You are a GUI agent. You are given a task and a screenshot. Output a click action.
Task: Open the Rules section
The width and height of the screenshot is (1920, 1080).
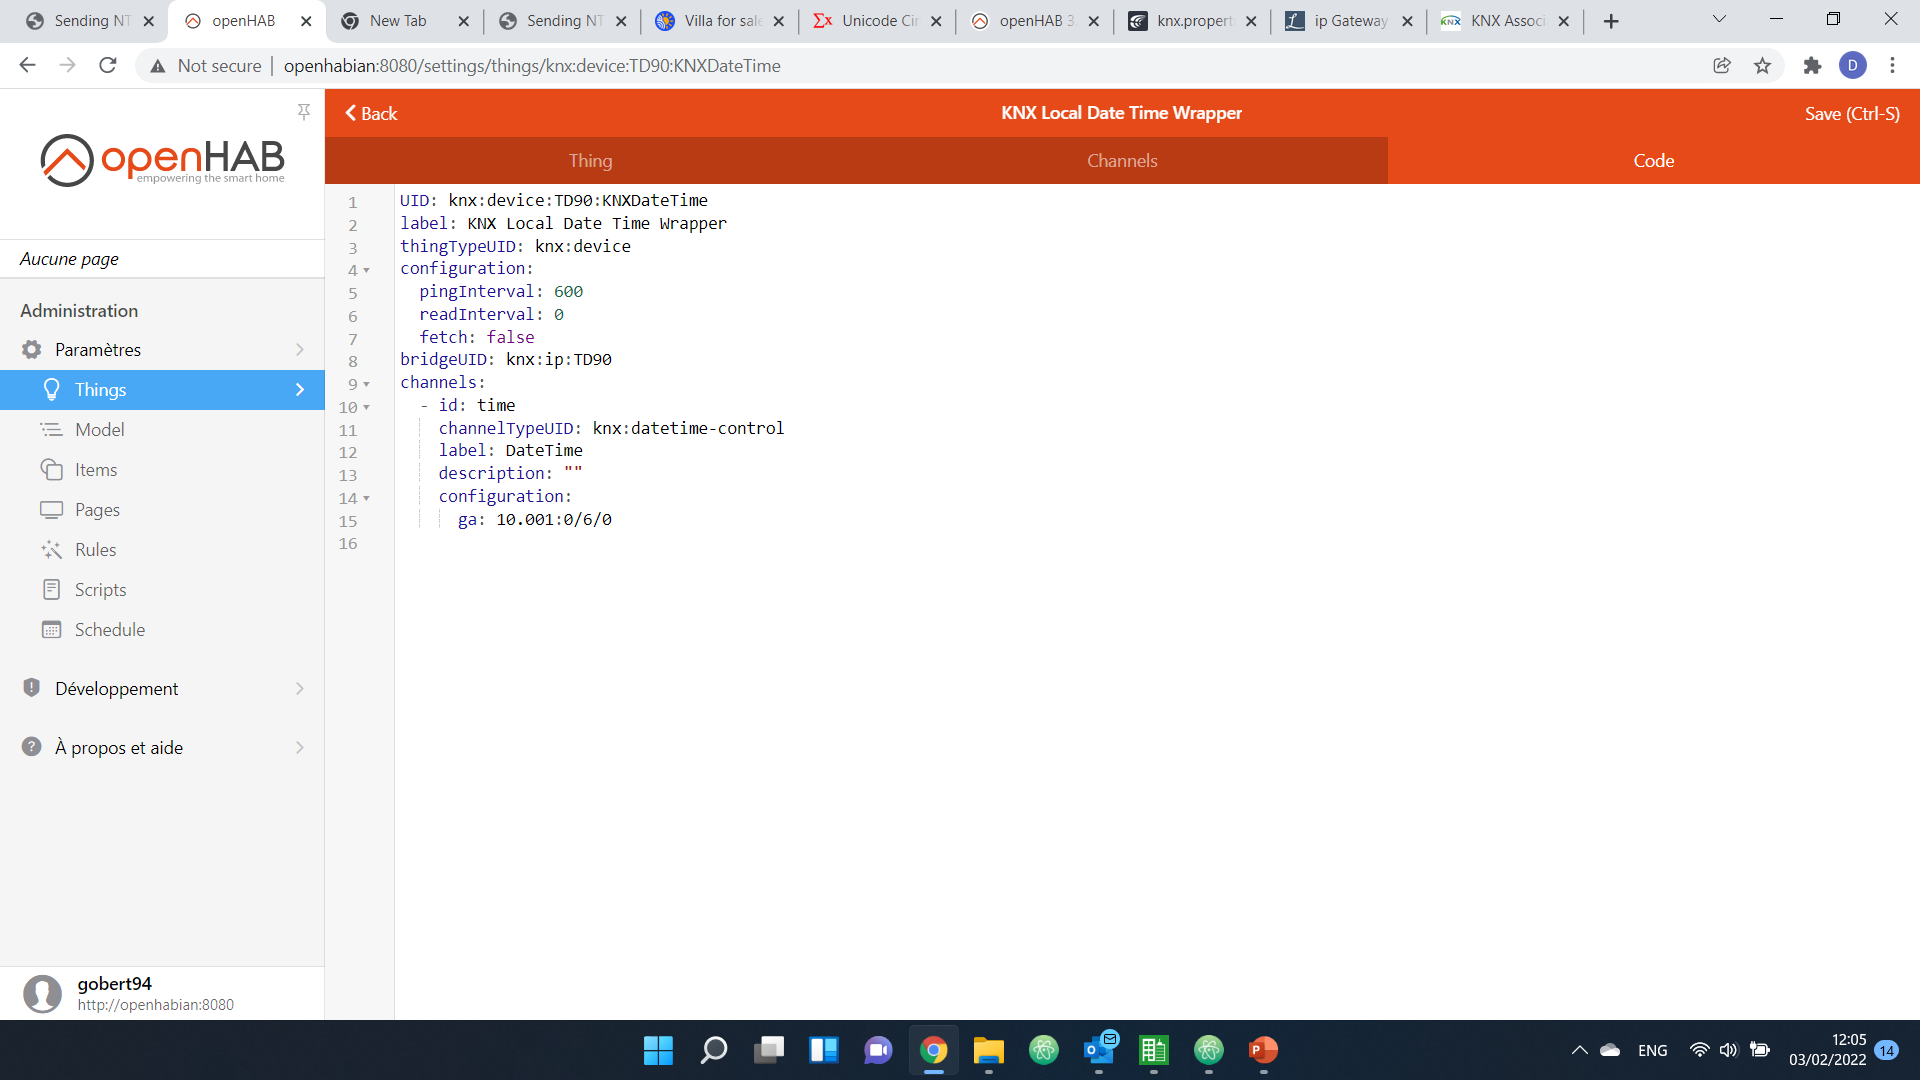pos(95,549)
